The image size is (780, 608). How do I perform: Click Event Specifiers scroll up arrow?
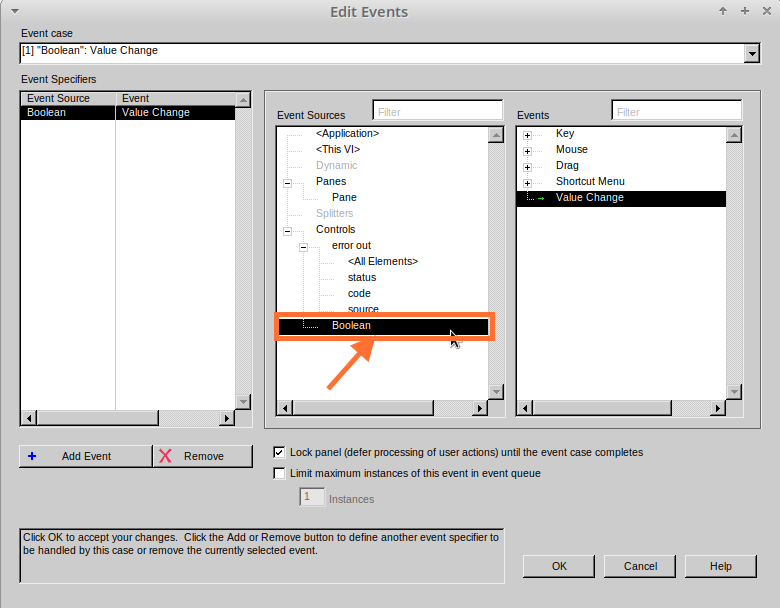point(243,100)
